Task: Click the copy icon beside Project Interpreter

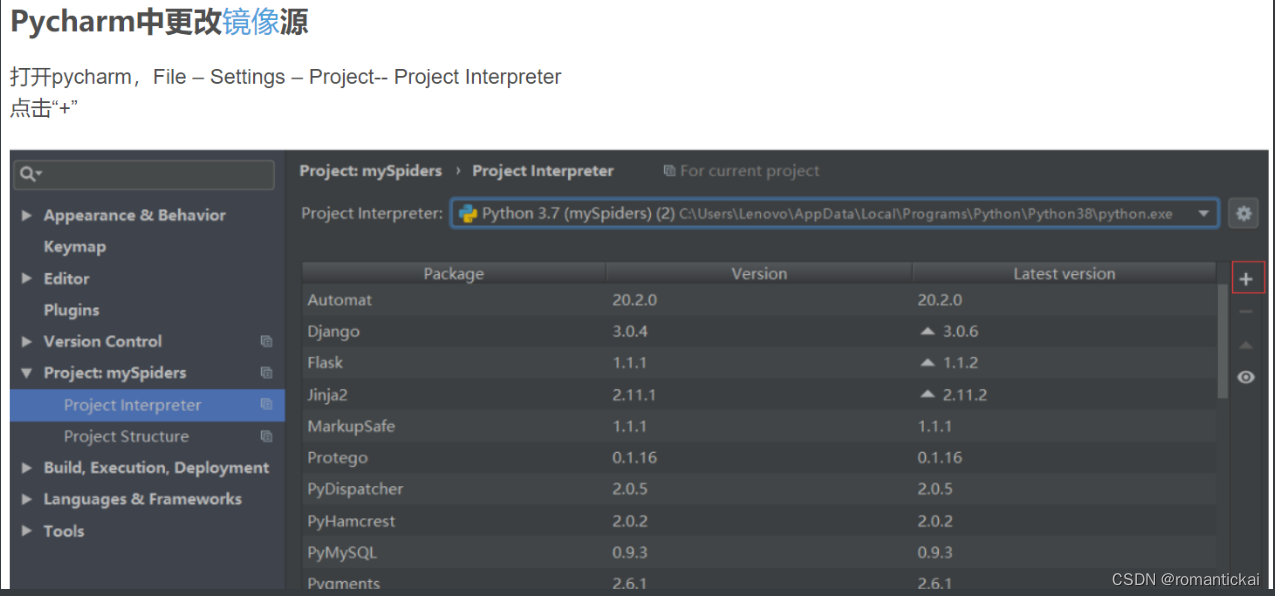Action: 266,404
